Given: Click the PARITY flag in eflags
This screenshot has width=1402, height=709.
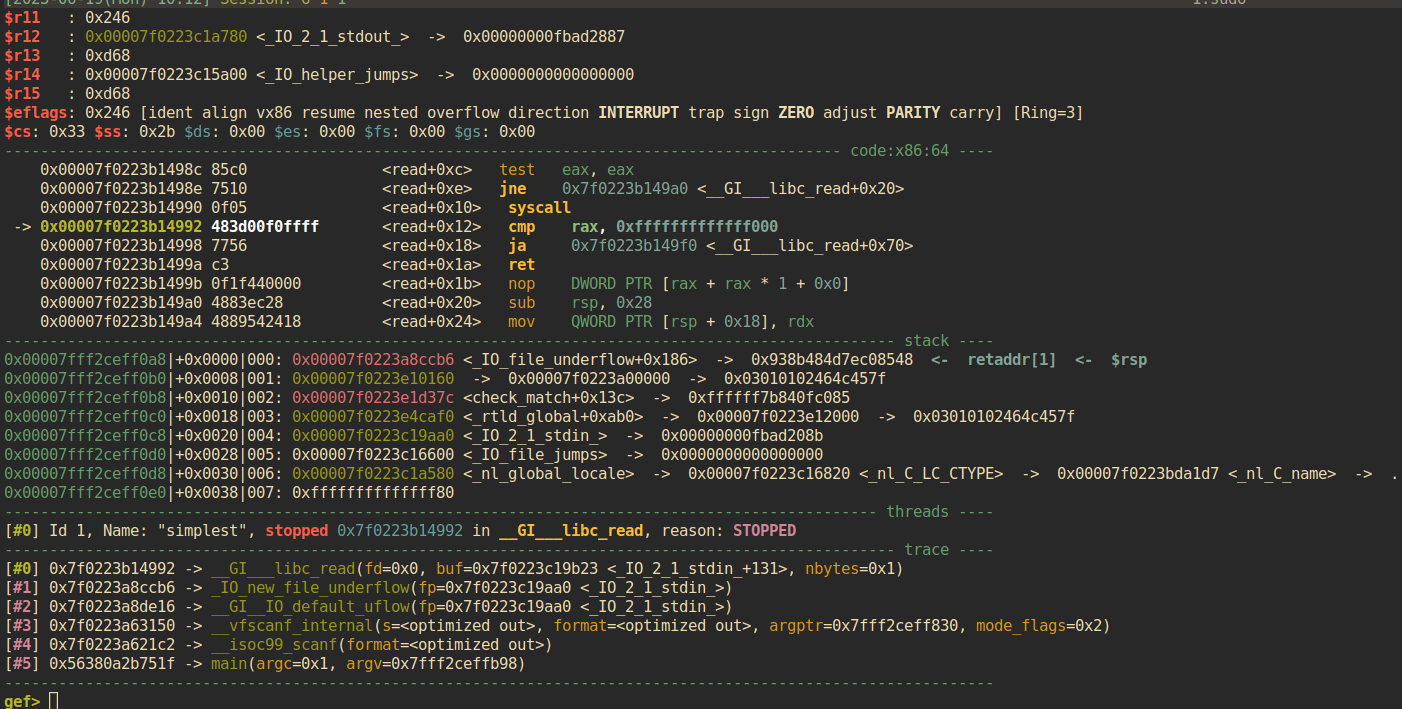Looking at the screenshot, I should 913,112.
